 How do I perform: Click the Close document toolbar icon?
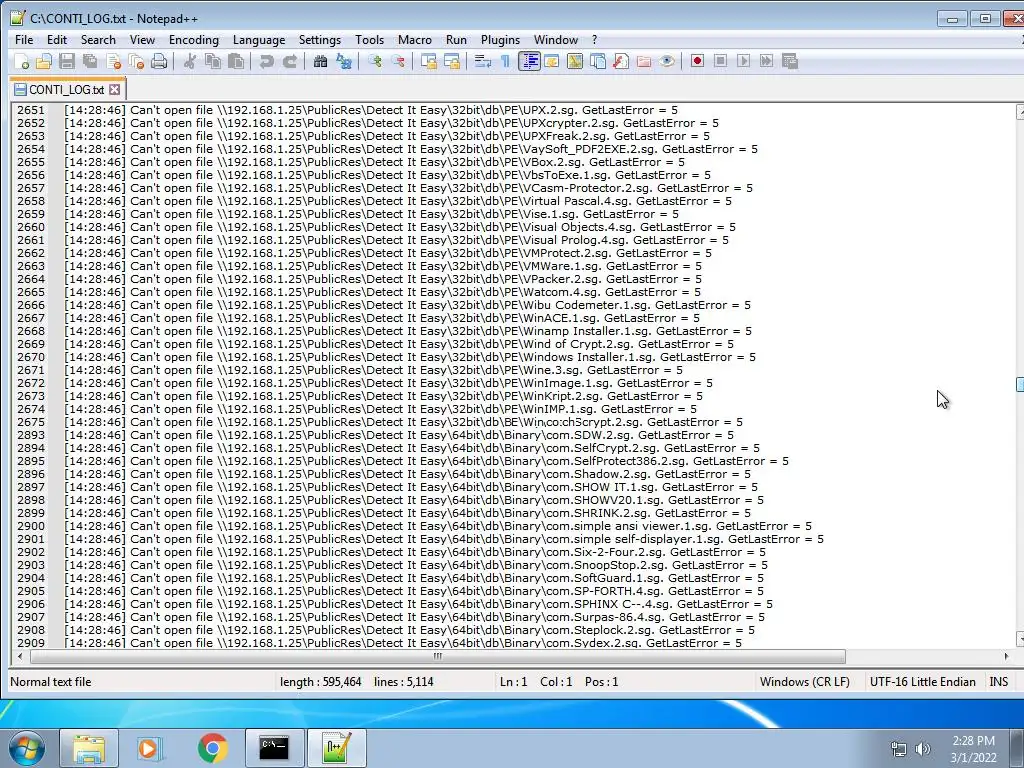click(114, 61)
